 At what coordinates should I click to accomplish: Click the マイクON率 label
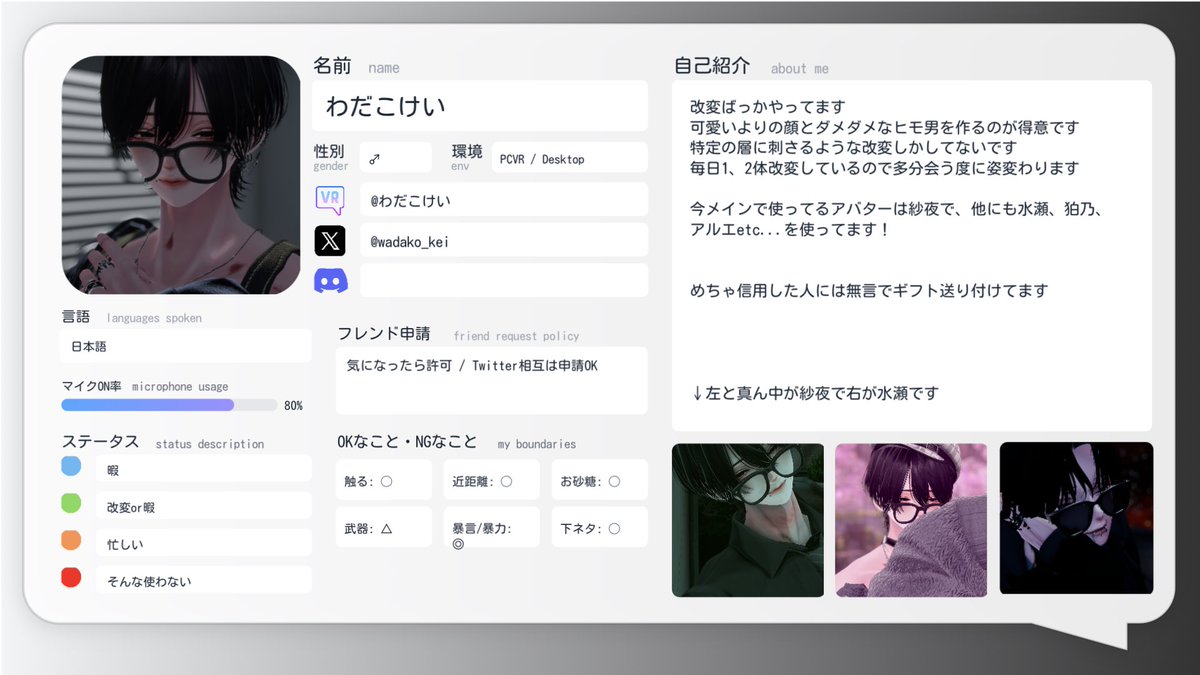click(92, 386)
